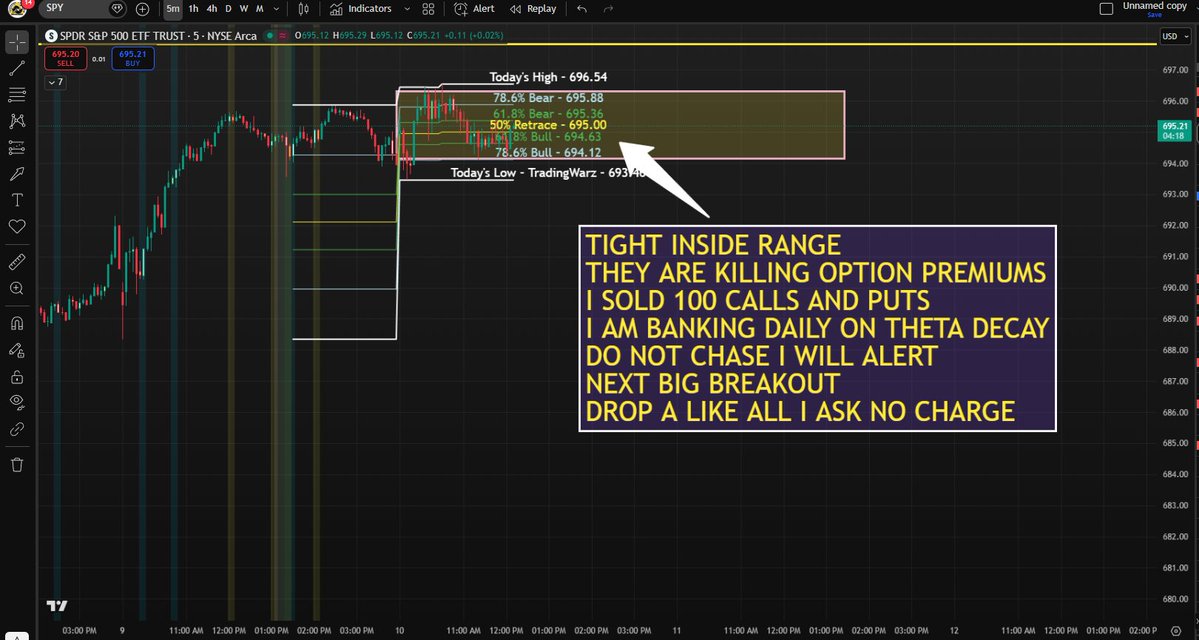1199x640 pixels.
Task: Toggle lock all drawings
Action: 17,377
